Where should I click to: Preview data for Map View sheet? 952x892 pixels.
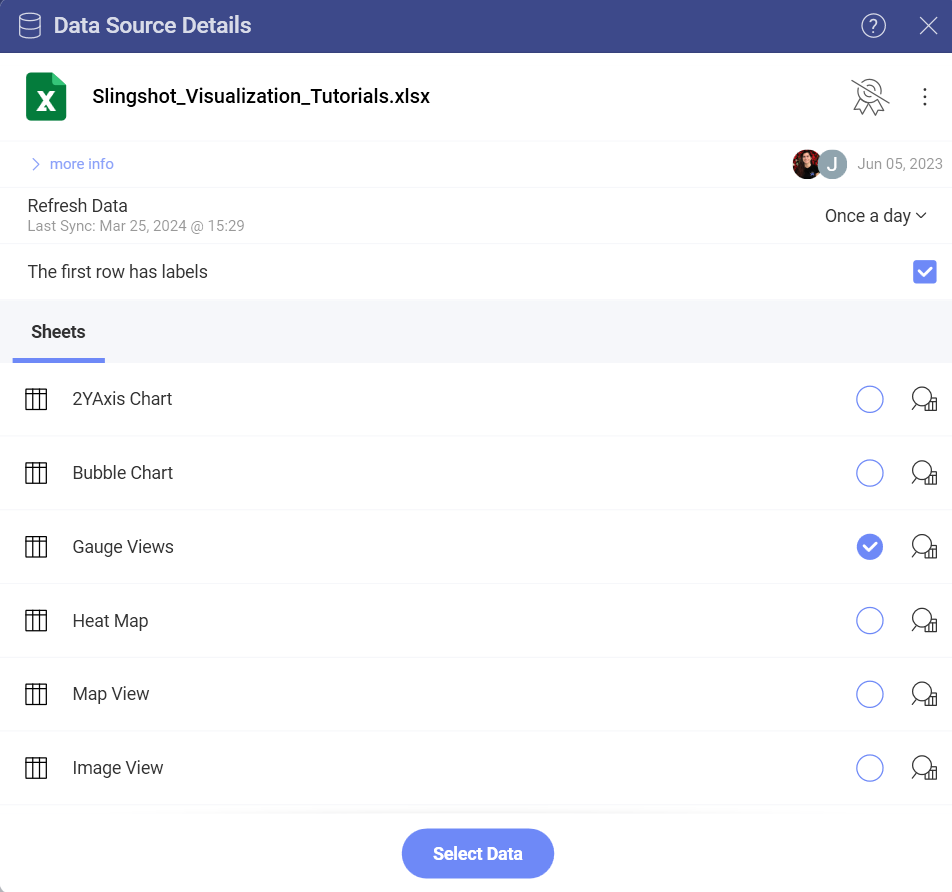tap(924, 694)
